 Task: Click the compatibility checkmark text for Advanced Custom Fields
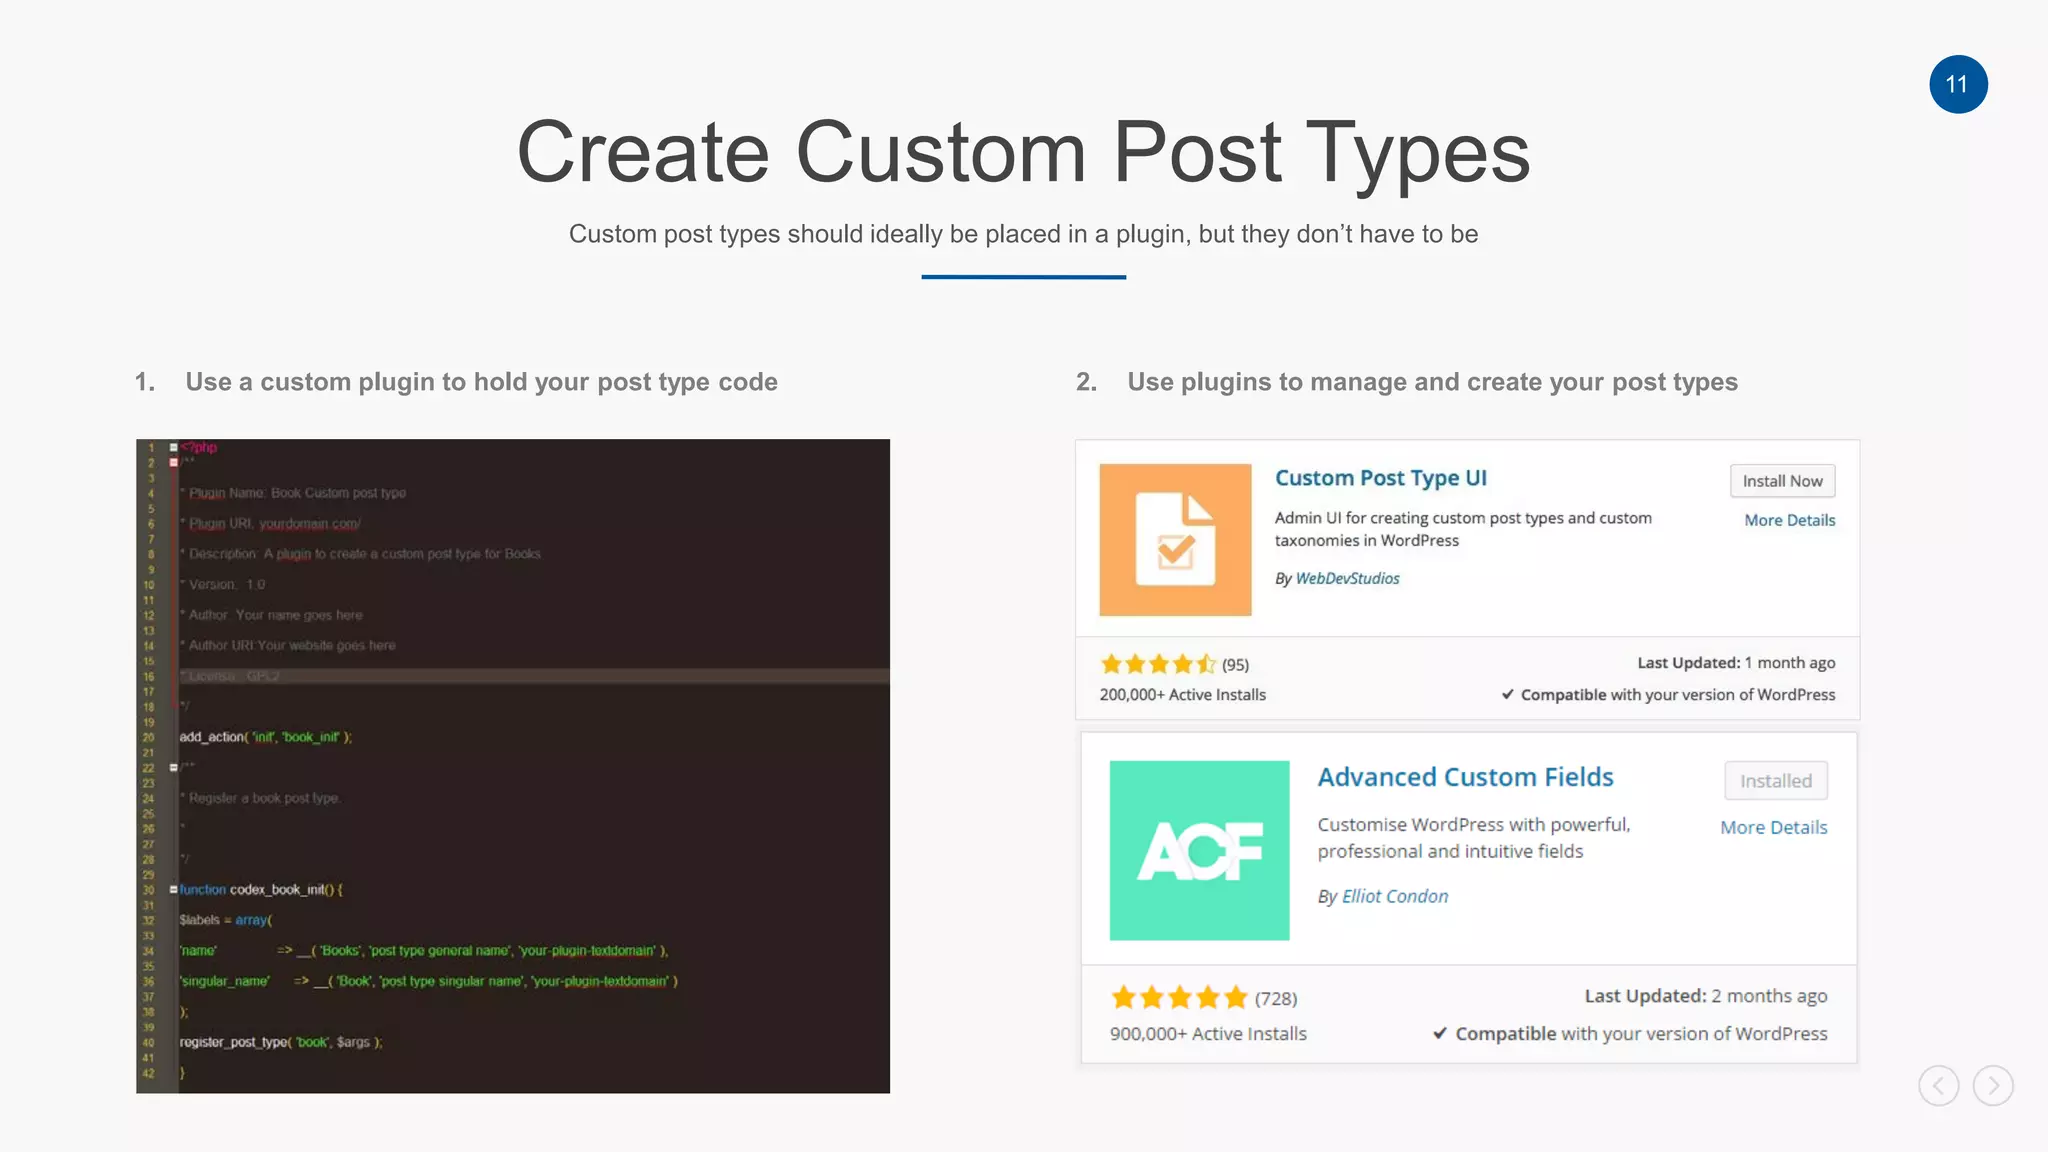[1630, 1033]
